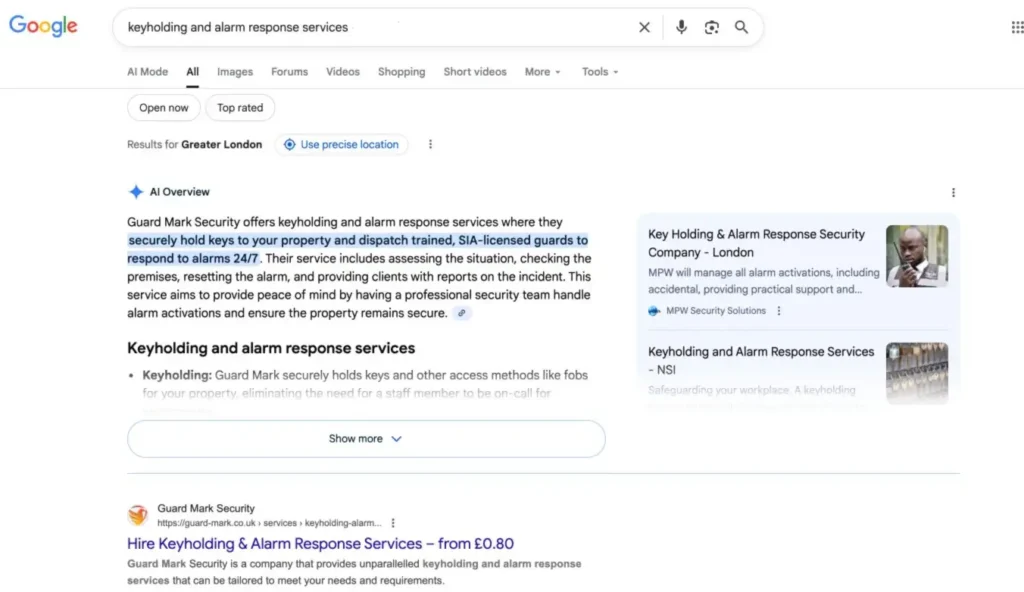This screenshot has height=592, width=1024.
Task: Start voice search with microphone icon
Action: tap(681, 27)
